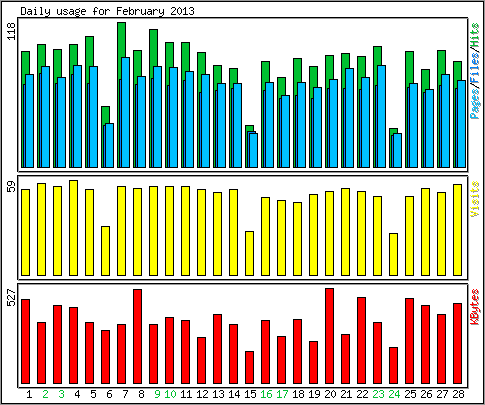
Task: Select the day "1" label on the x-axis
Action: click(x=29, y=394)
